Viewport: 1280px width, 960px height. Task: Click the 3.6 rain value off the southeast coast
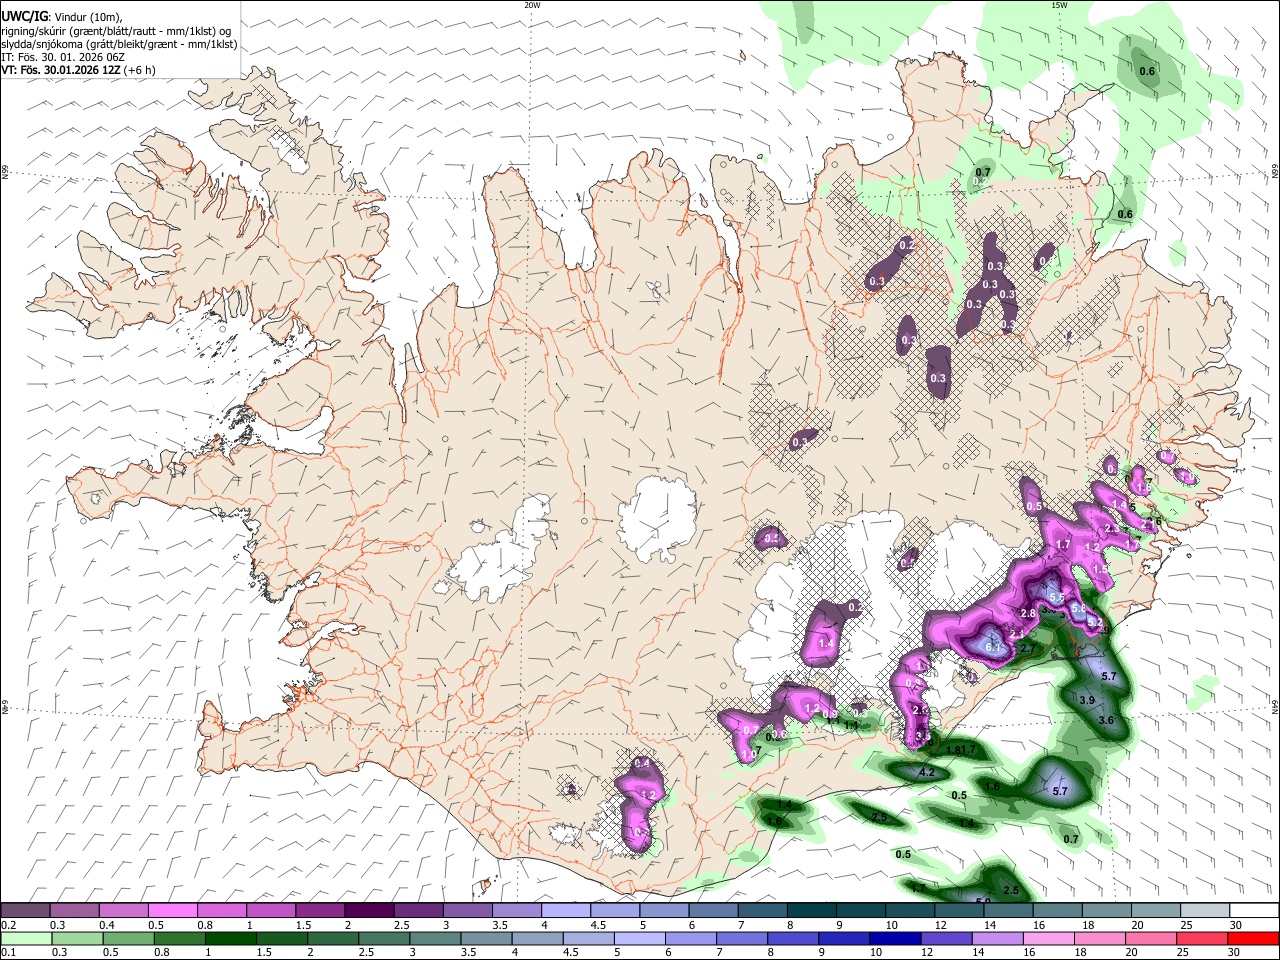[1106, 720]
